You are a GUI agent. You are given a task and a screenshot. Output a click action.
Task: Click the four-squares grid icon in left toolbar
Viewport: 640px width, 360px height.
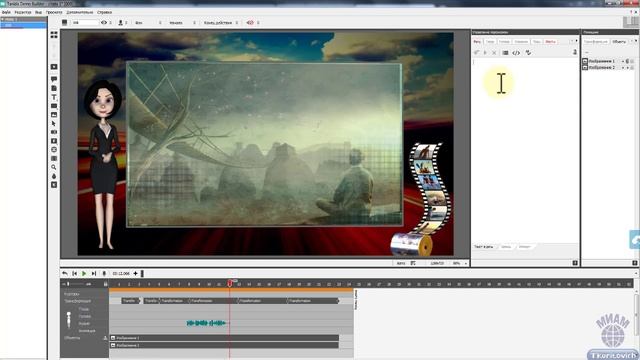click(x=54, y=35)
